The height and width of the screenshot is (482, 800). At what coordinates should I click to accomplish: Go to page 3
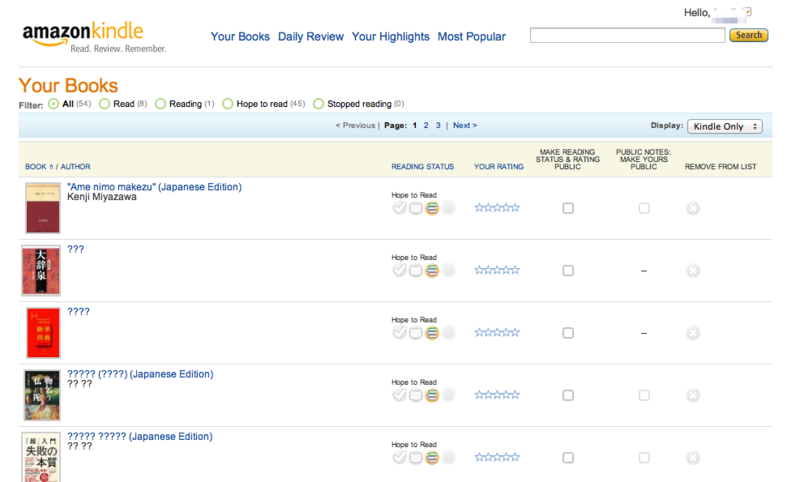438,125
